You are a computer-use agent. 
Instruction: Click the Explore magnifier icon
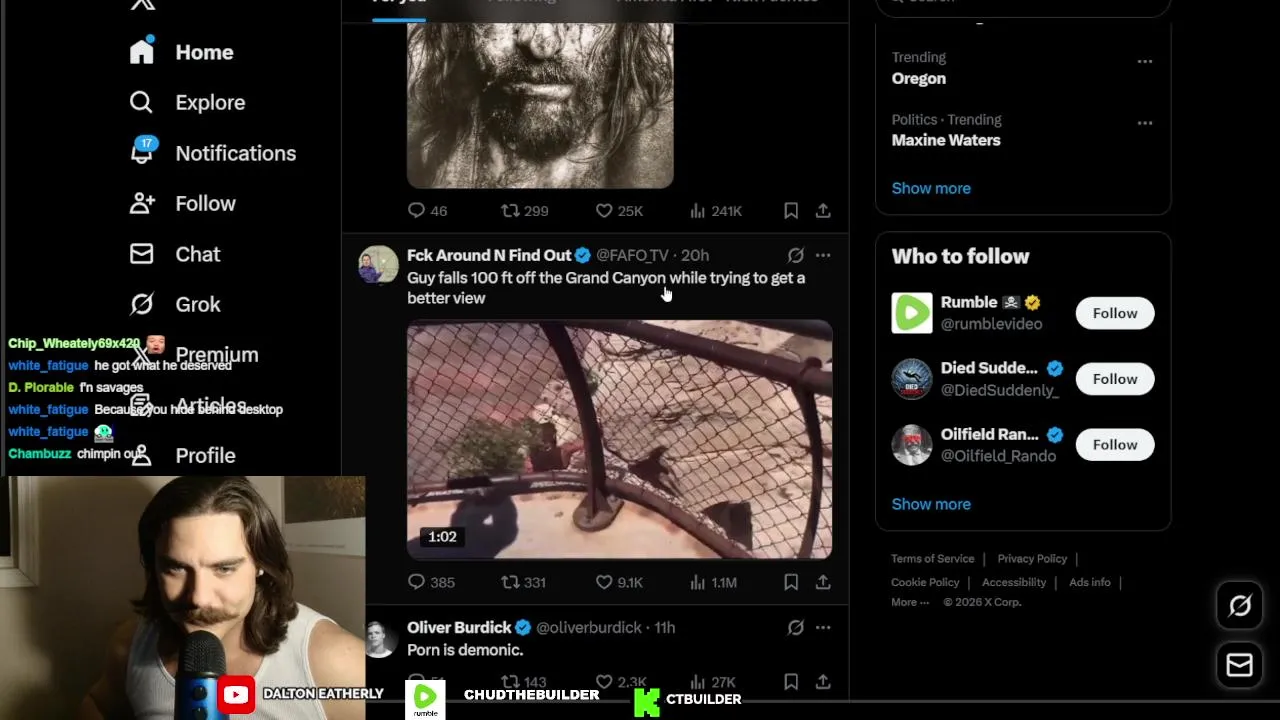[141, 102]
